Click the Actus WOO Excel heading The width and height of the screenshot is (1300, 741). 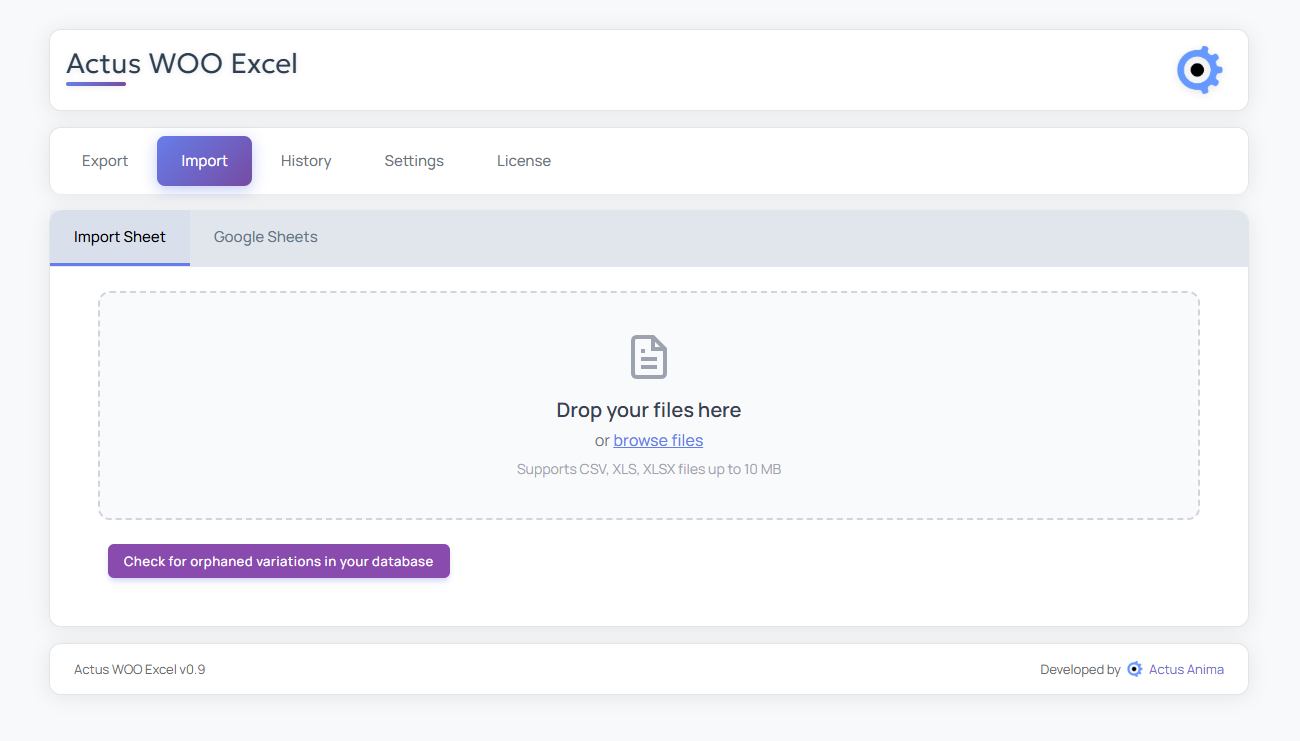[x=181, y=63]
